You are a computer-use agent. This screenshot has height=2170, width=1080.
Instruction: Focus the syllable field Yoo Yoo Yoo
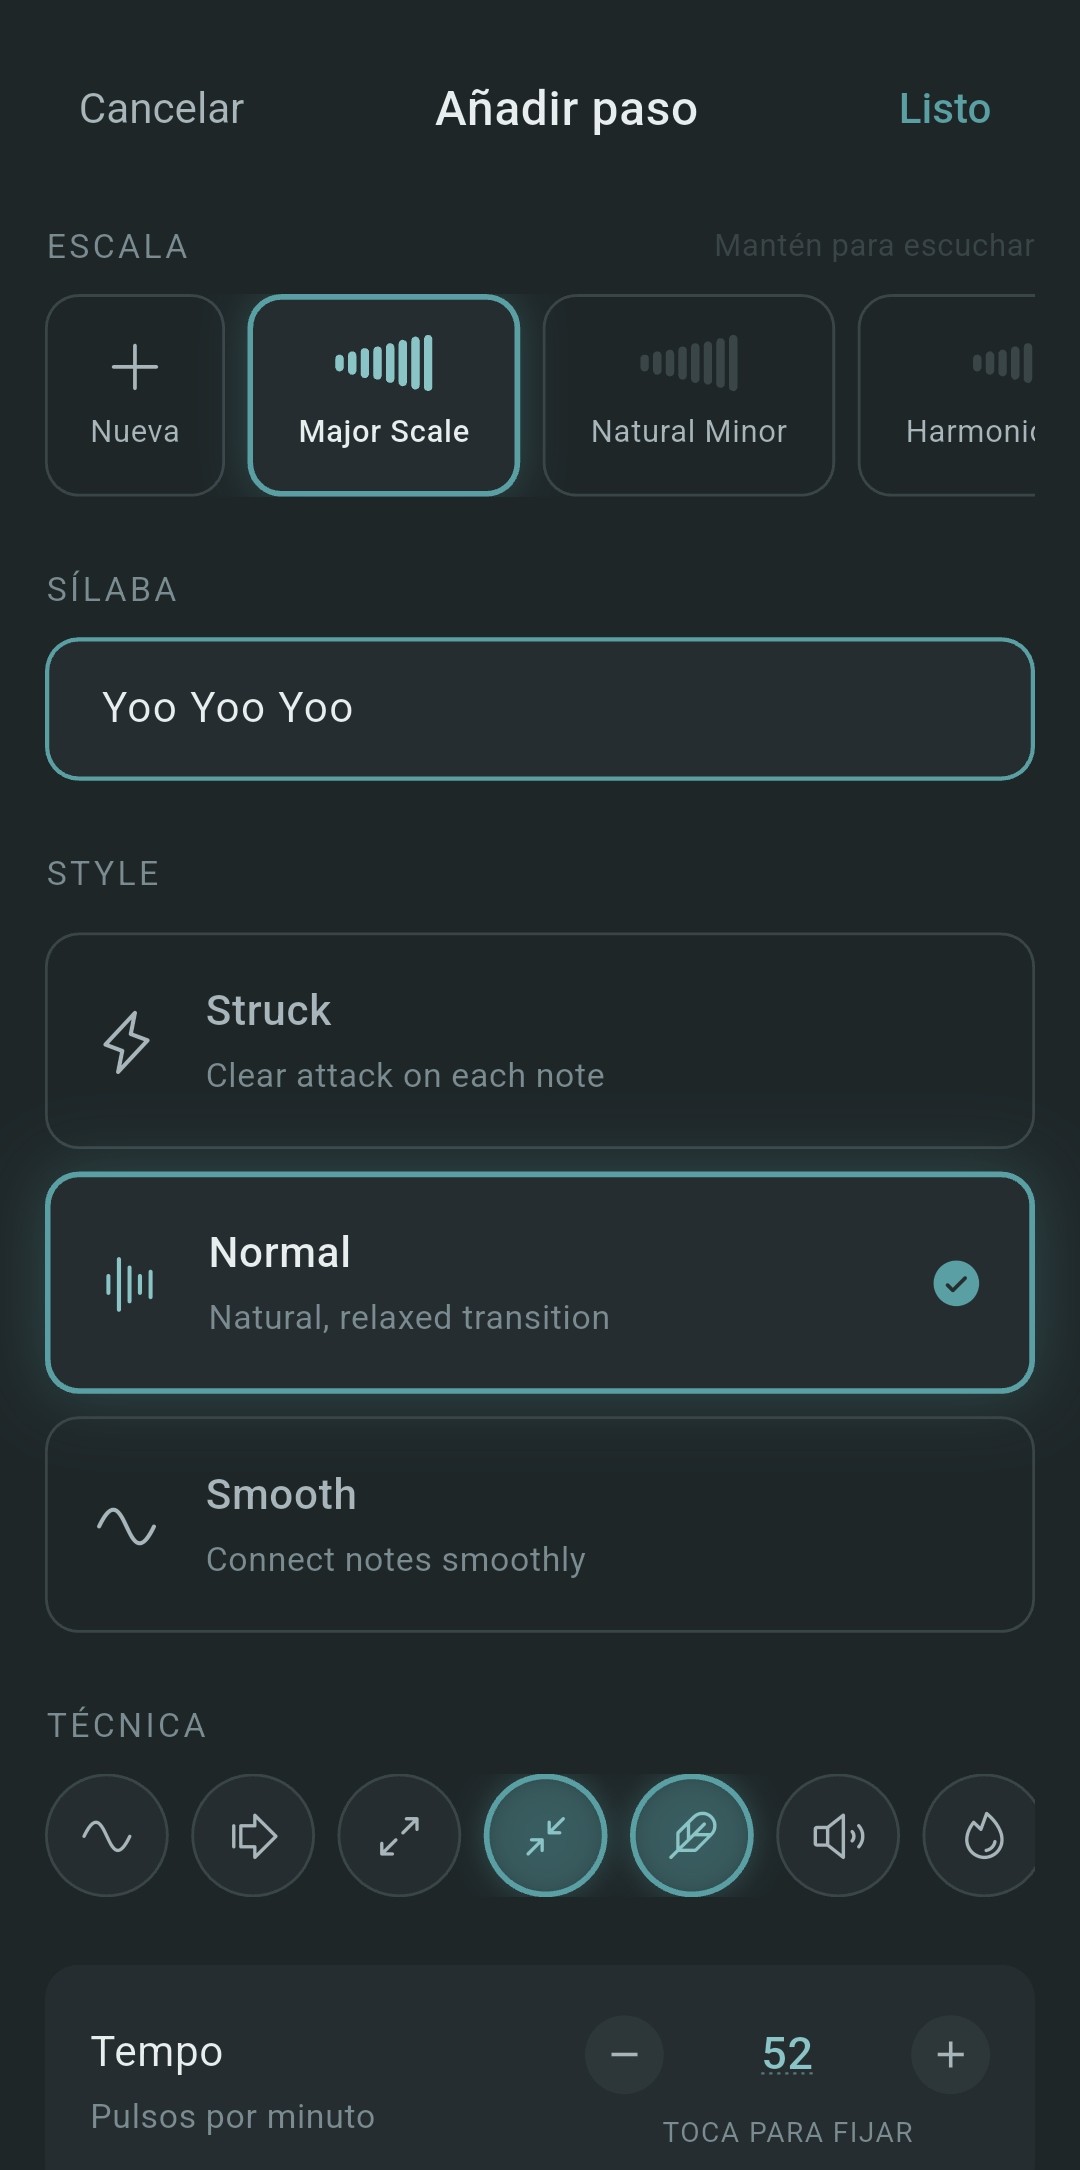point(540,708)
